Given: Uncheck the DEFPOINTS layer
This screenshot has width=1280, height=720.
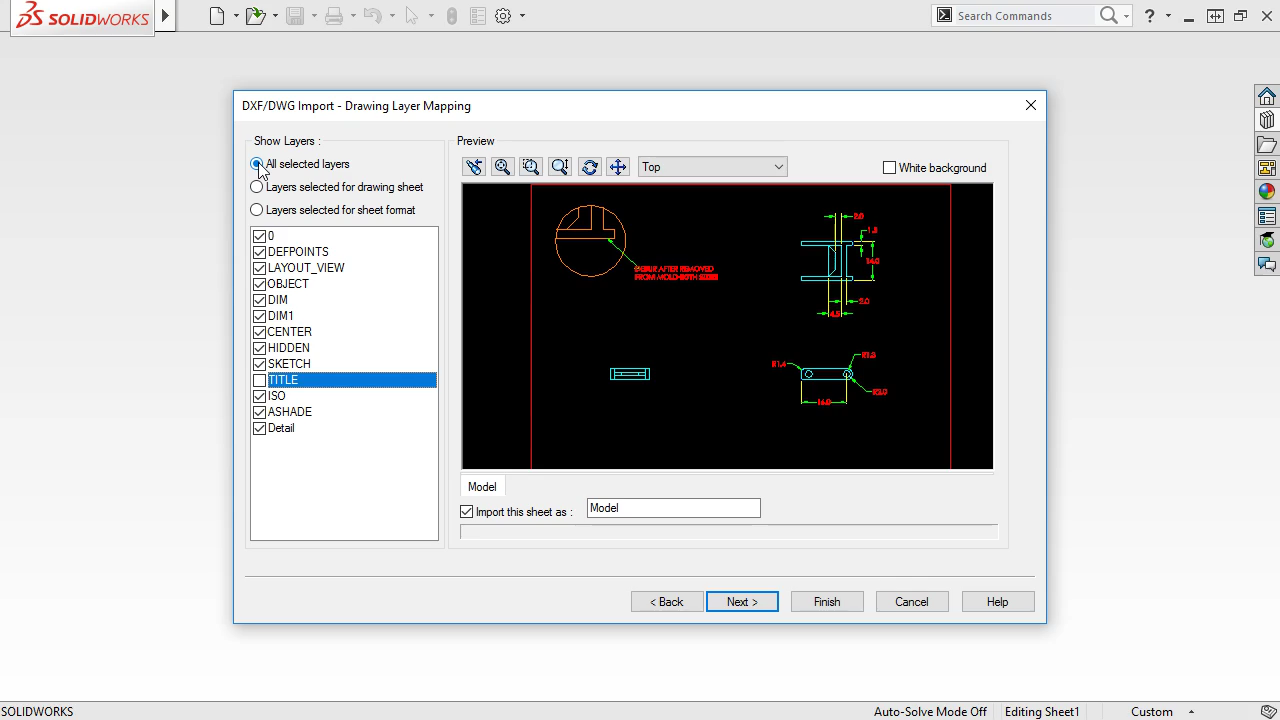Looking at the screenshot, I should (x=259, y=252).
